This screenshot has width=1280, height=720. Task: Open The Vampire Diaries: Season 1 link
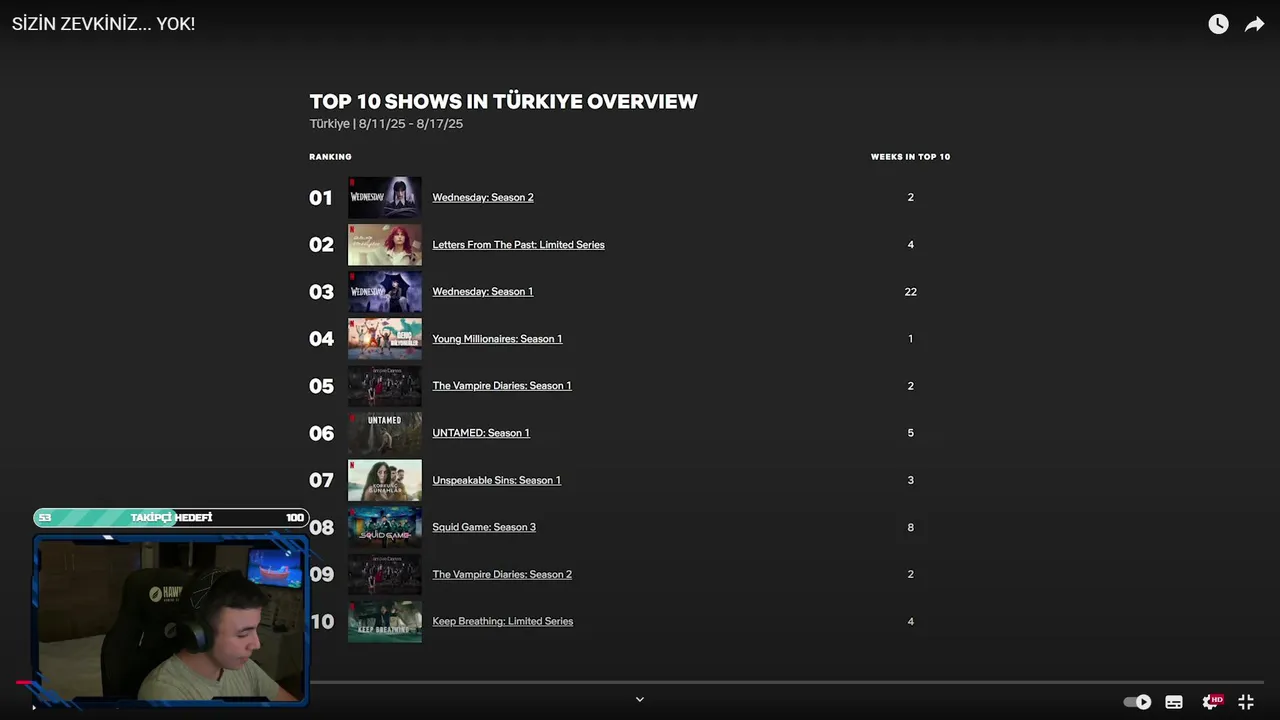tap(502, 385)
